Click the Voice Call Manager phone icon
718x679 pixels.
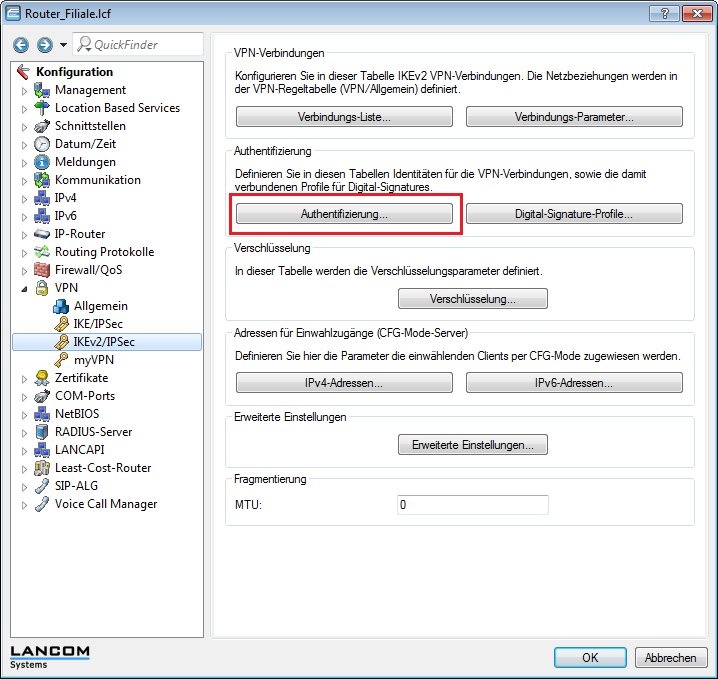(x=42, y=504)
